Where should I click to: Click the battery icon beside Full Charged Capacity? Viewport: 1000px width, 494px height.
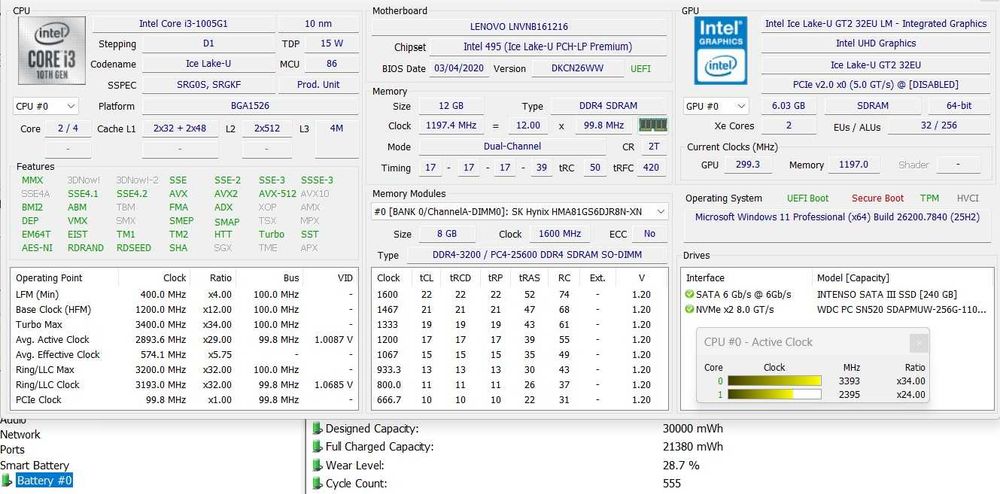pyautogui.click(x=317, y=447)
